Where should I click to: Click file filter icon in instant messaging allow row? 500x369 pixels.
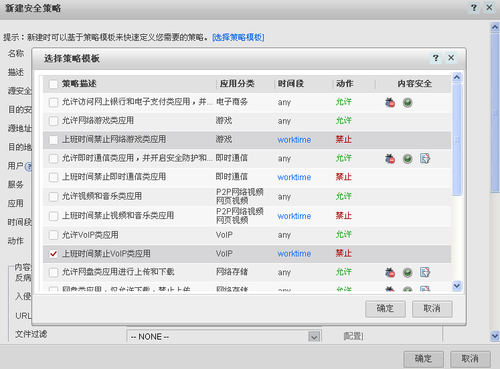[x=425, y=158]
